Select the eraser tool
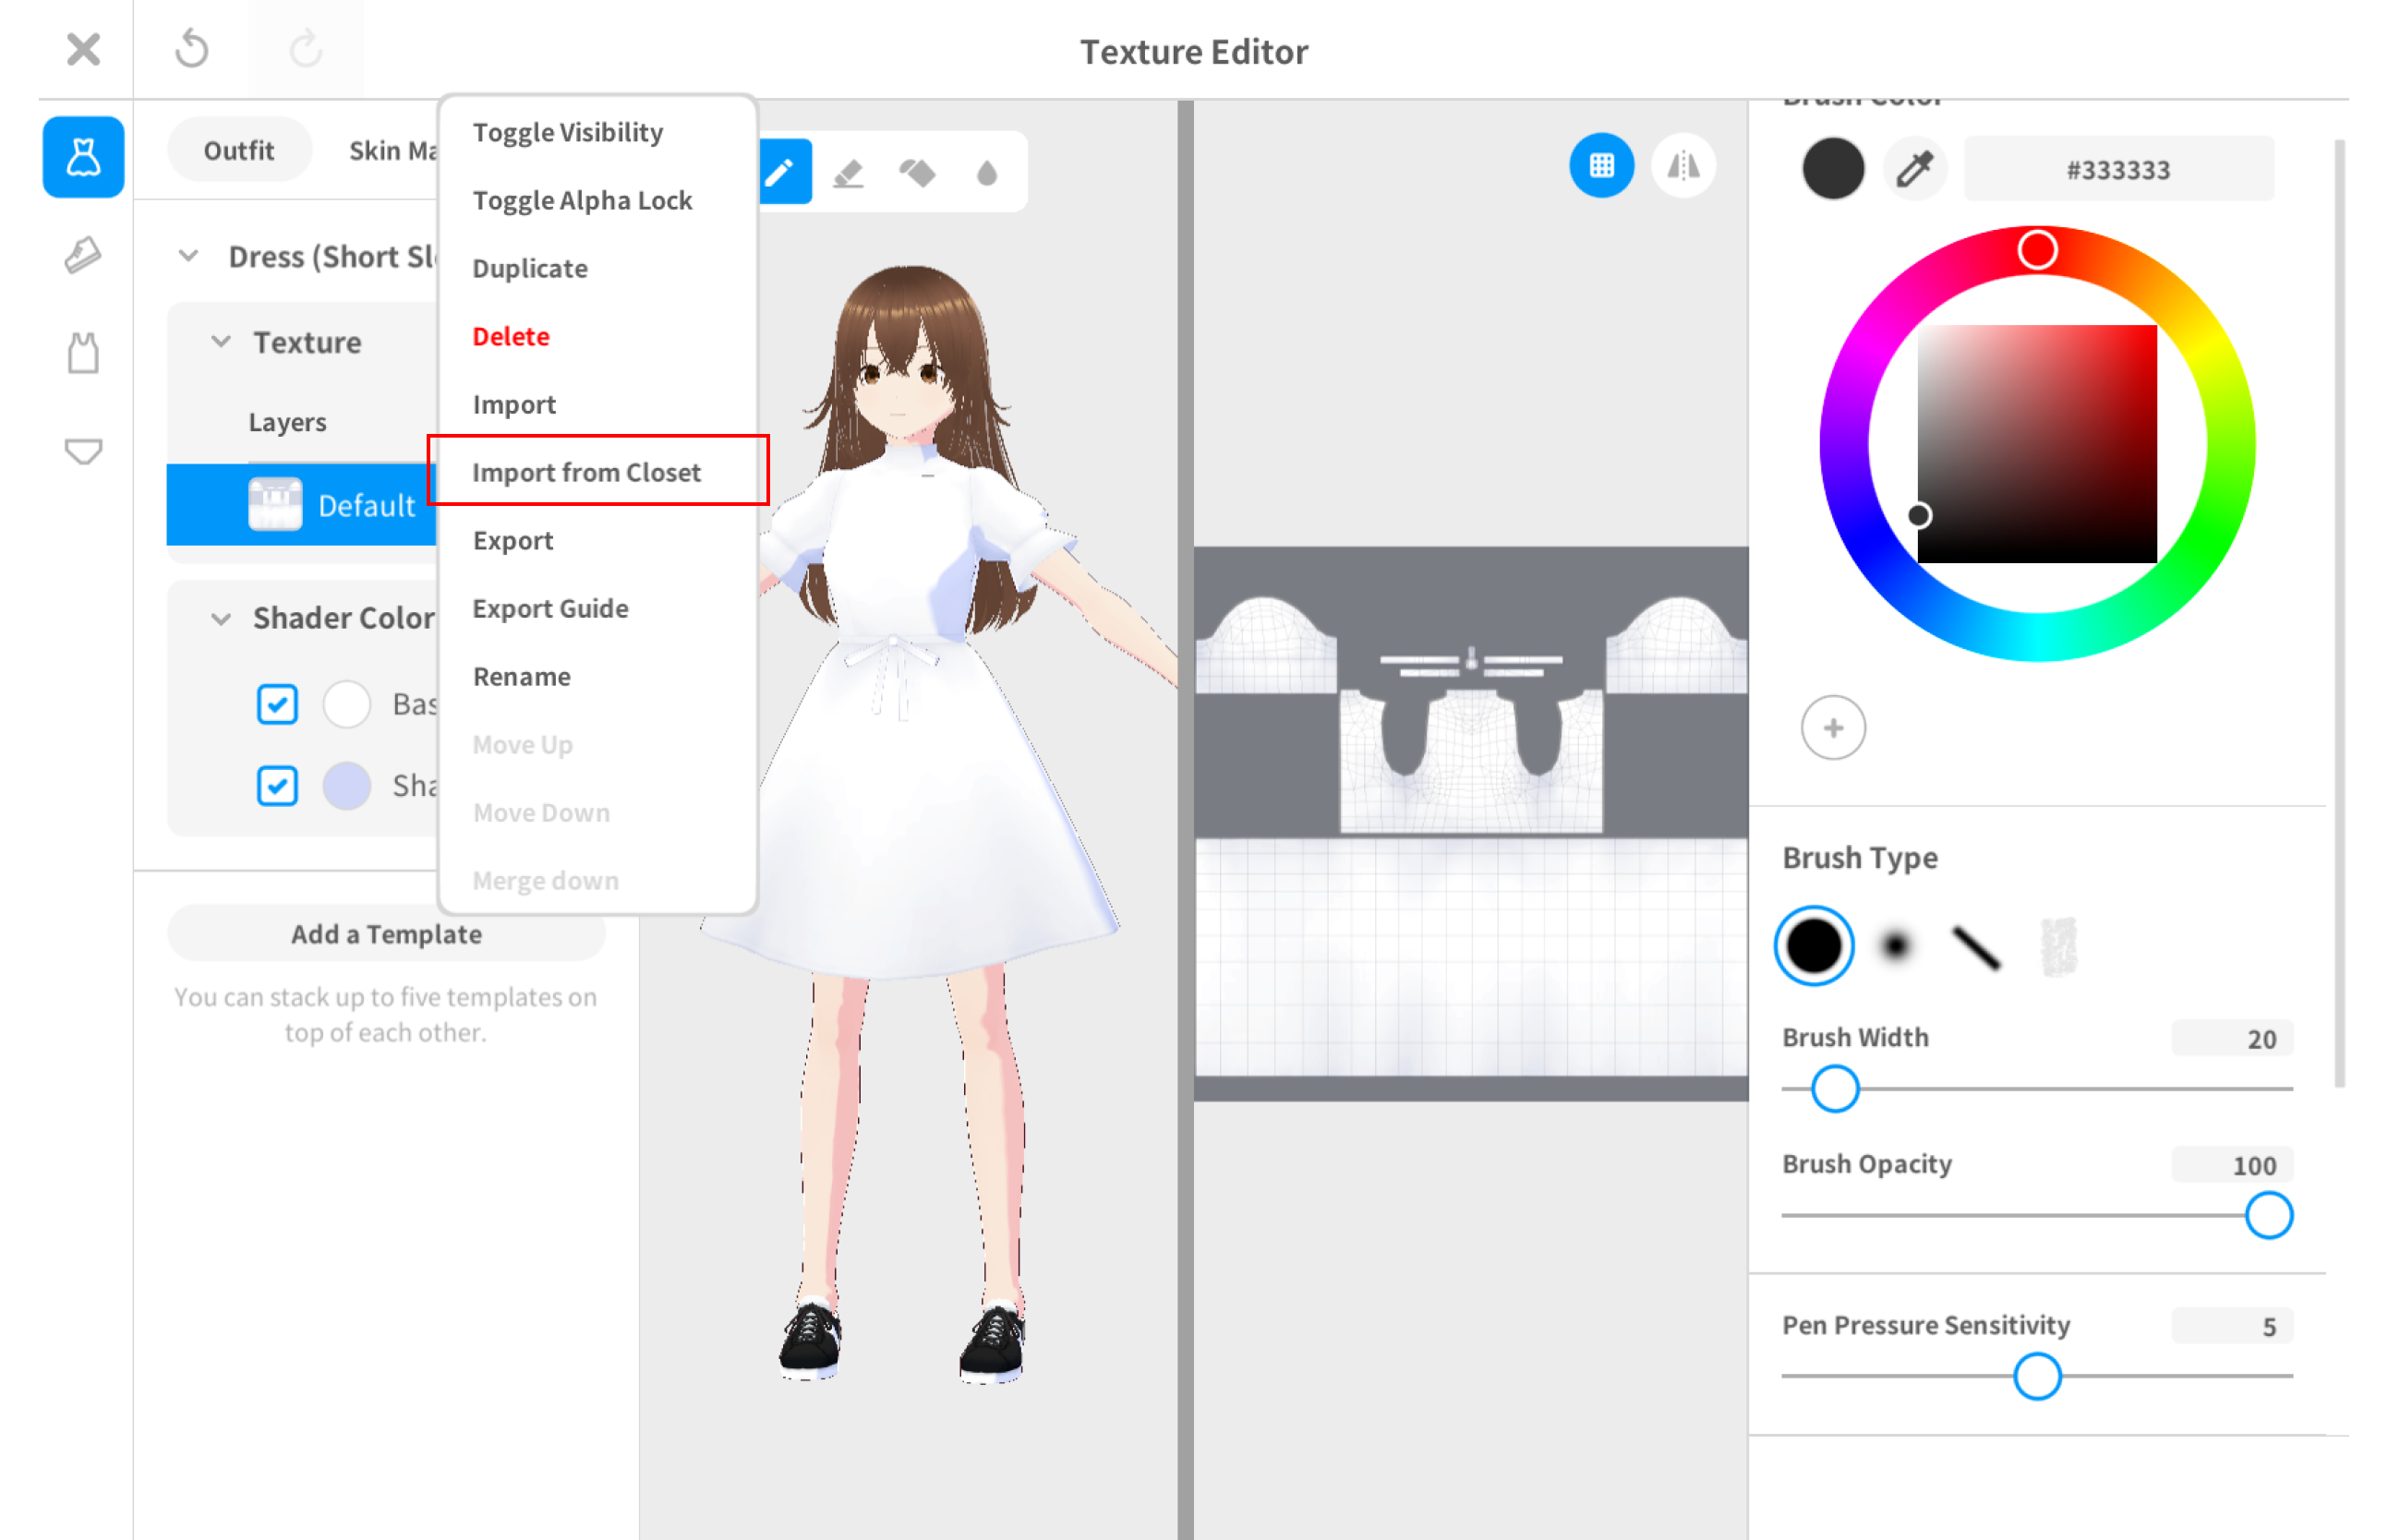The height and width of the screenshot is (1540, 2388). (848, 173)
